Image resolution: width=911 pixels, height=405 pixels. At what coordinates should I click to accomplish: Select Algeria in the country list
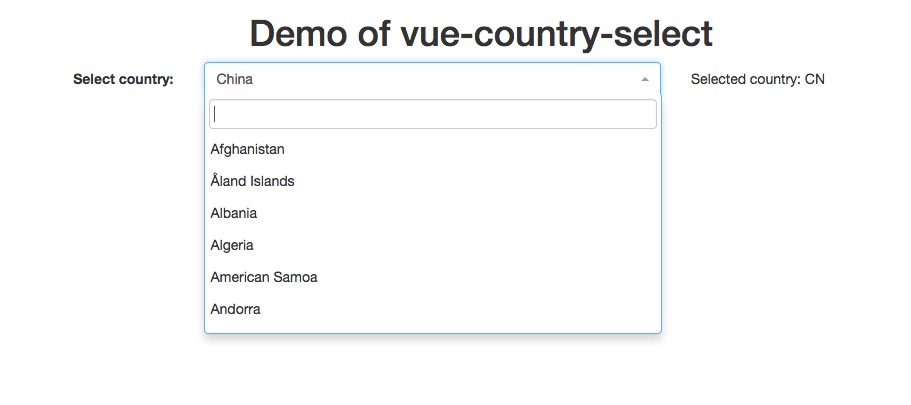pos(232,245)
